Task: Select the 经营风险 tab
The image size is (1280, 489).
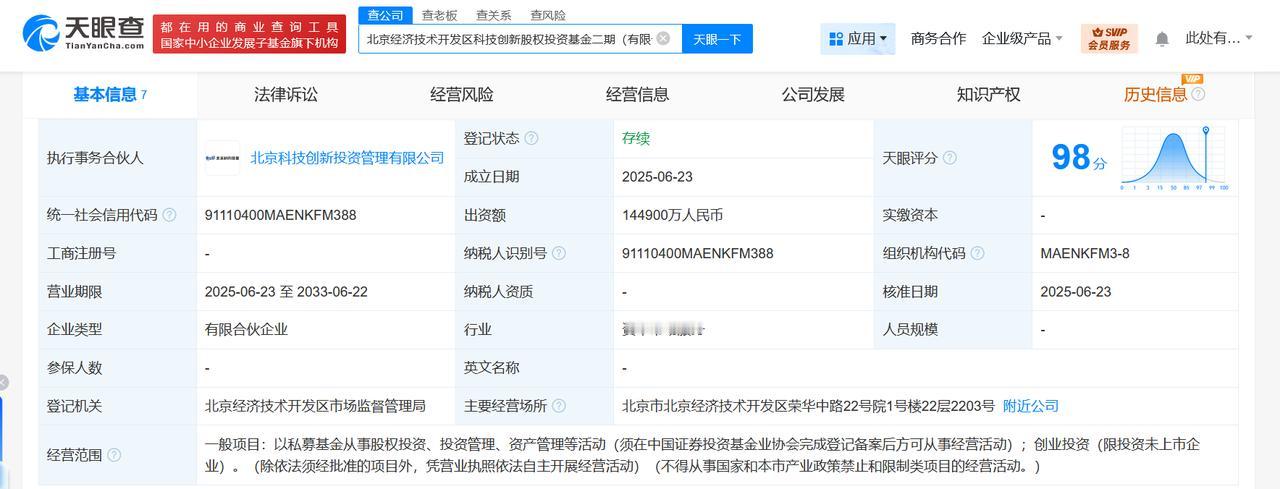Action: [x=462, y=94]
